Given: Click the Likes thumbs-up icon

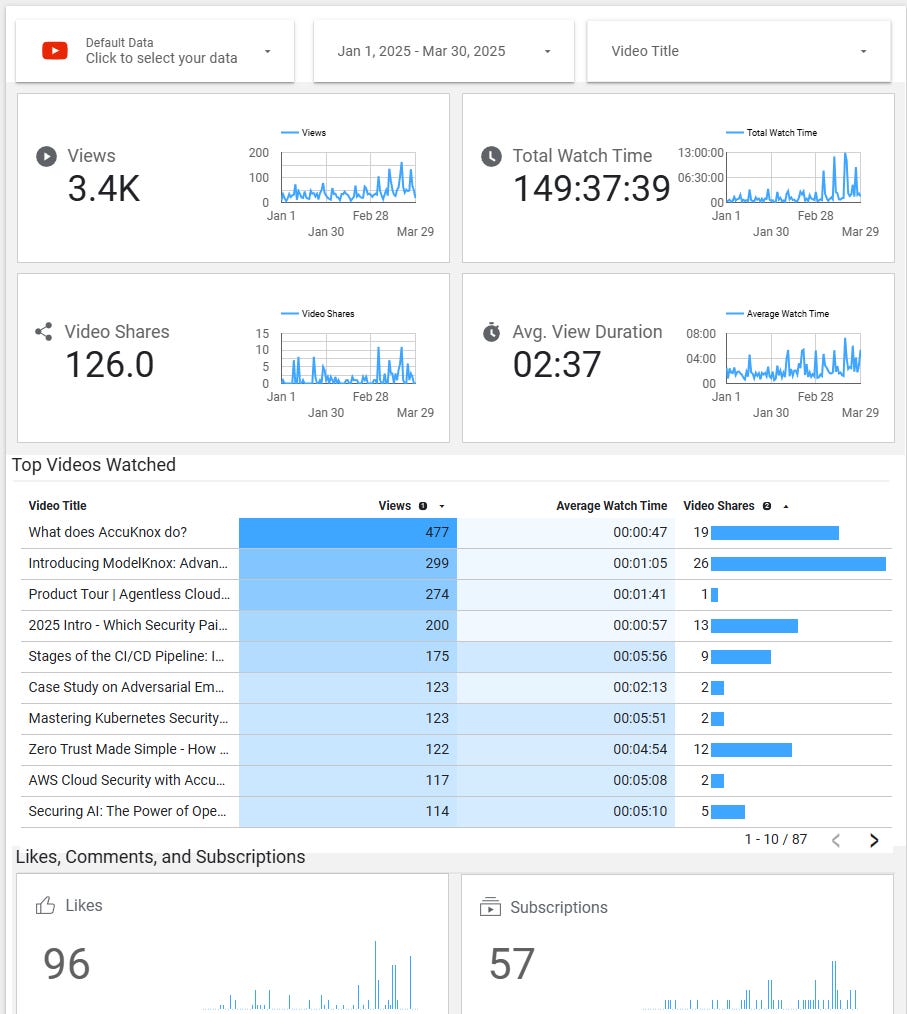Looking at the screenshot, I should 45,905.
